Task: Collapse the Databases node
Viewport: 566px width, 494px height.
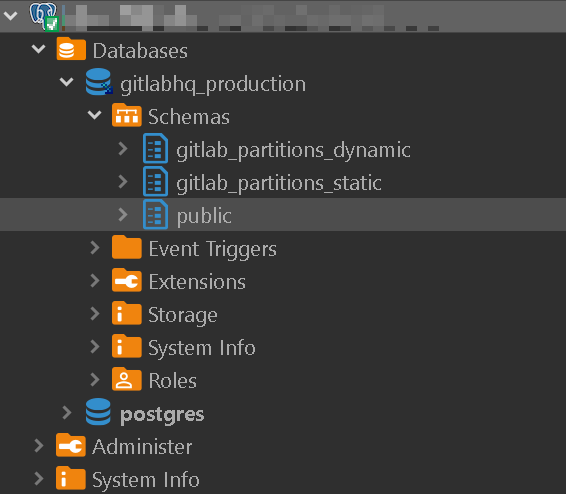Action: click(x=39, y=49)
